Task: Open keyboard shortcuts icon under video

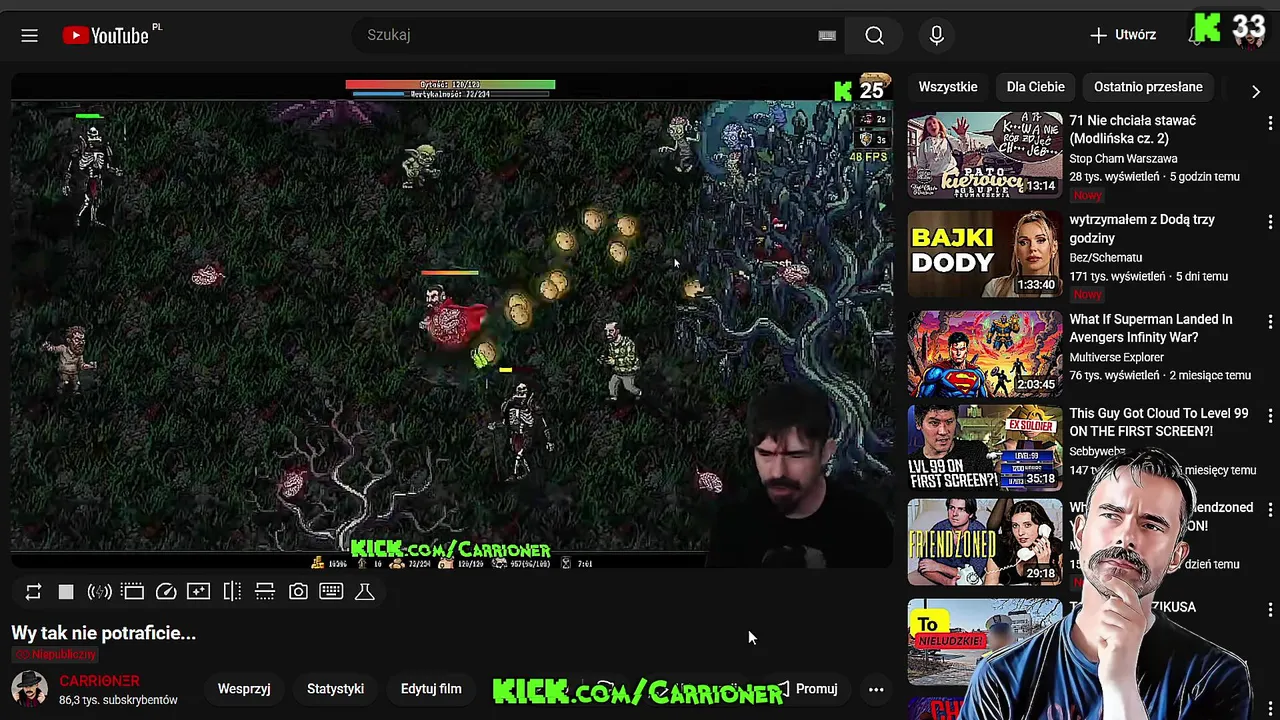Action: pyautogui.click(x=331, y=592)
